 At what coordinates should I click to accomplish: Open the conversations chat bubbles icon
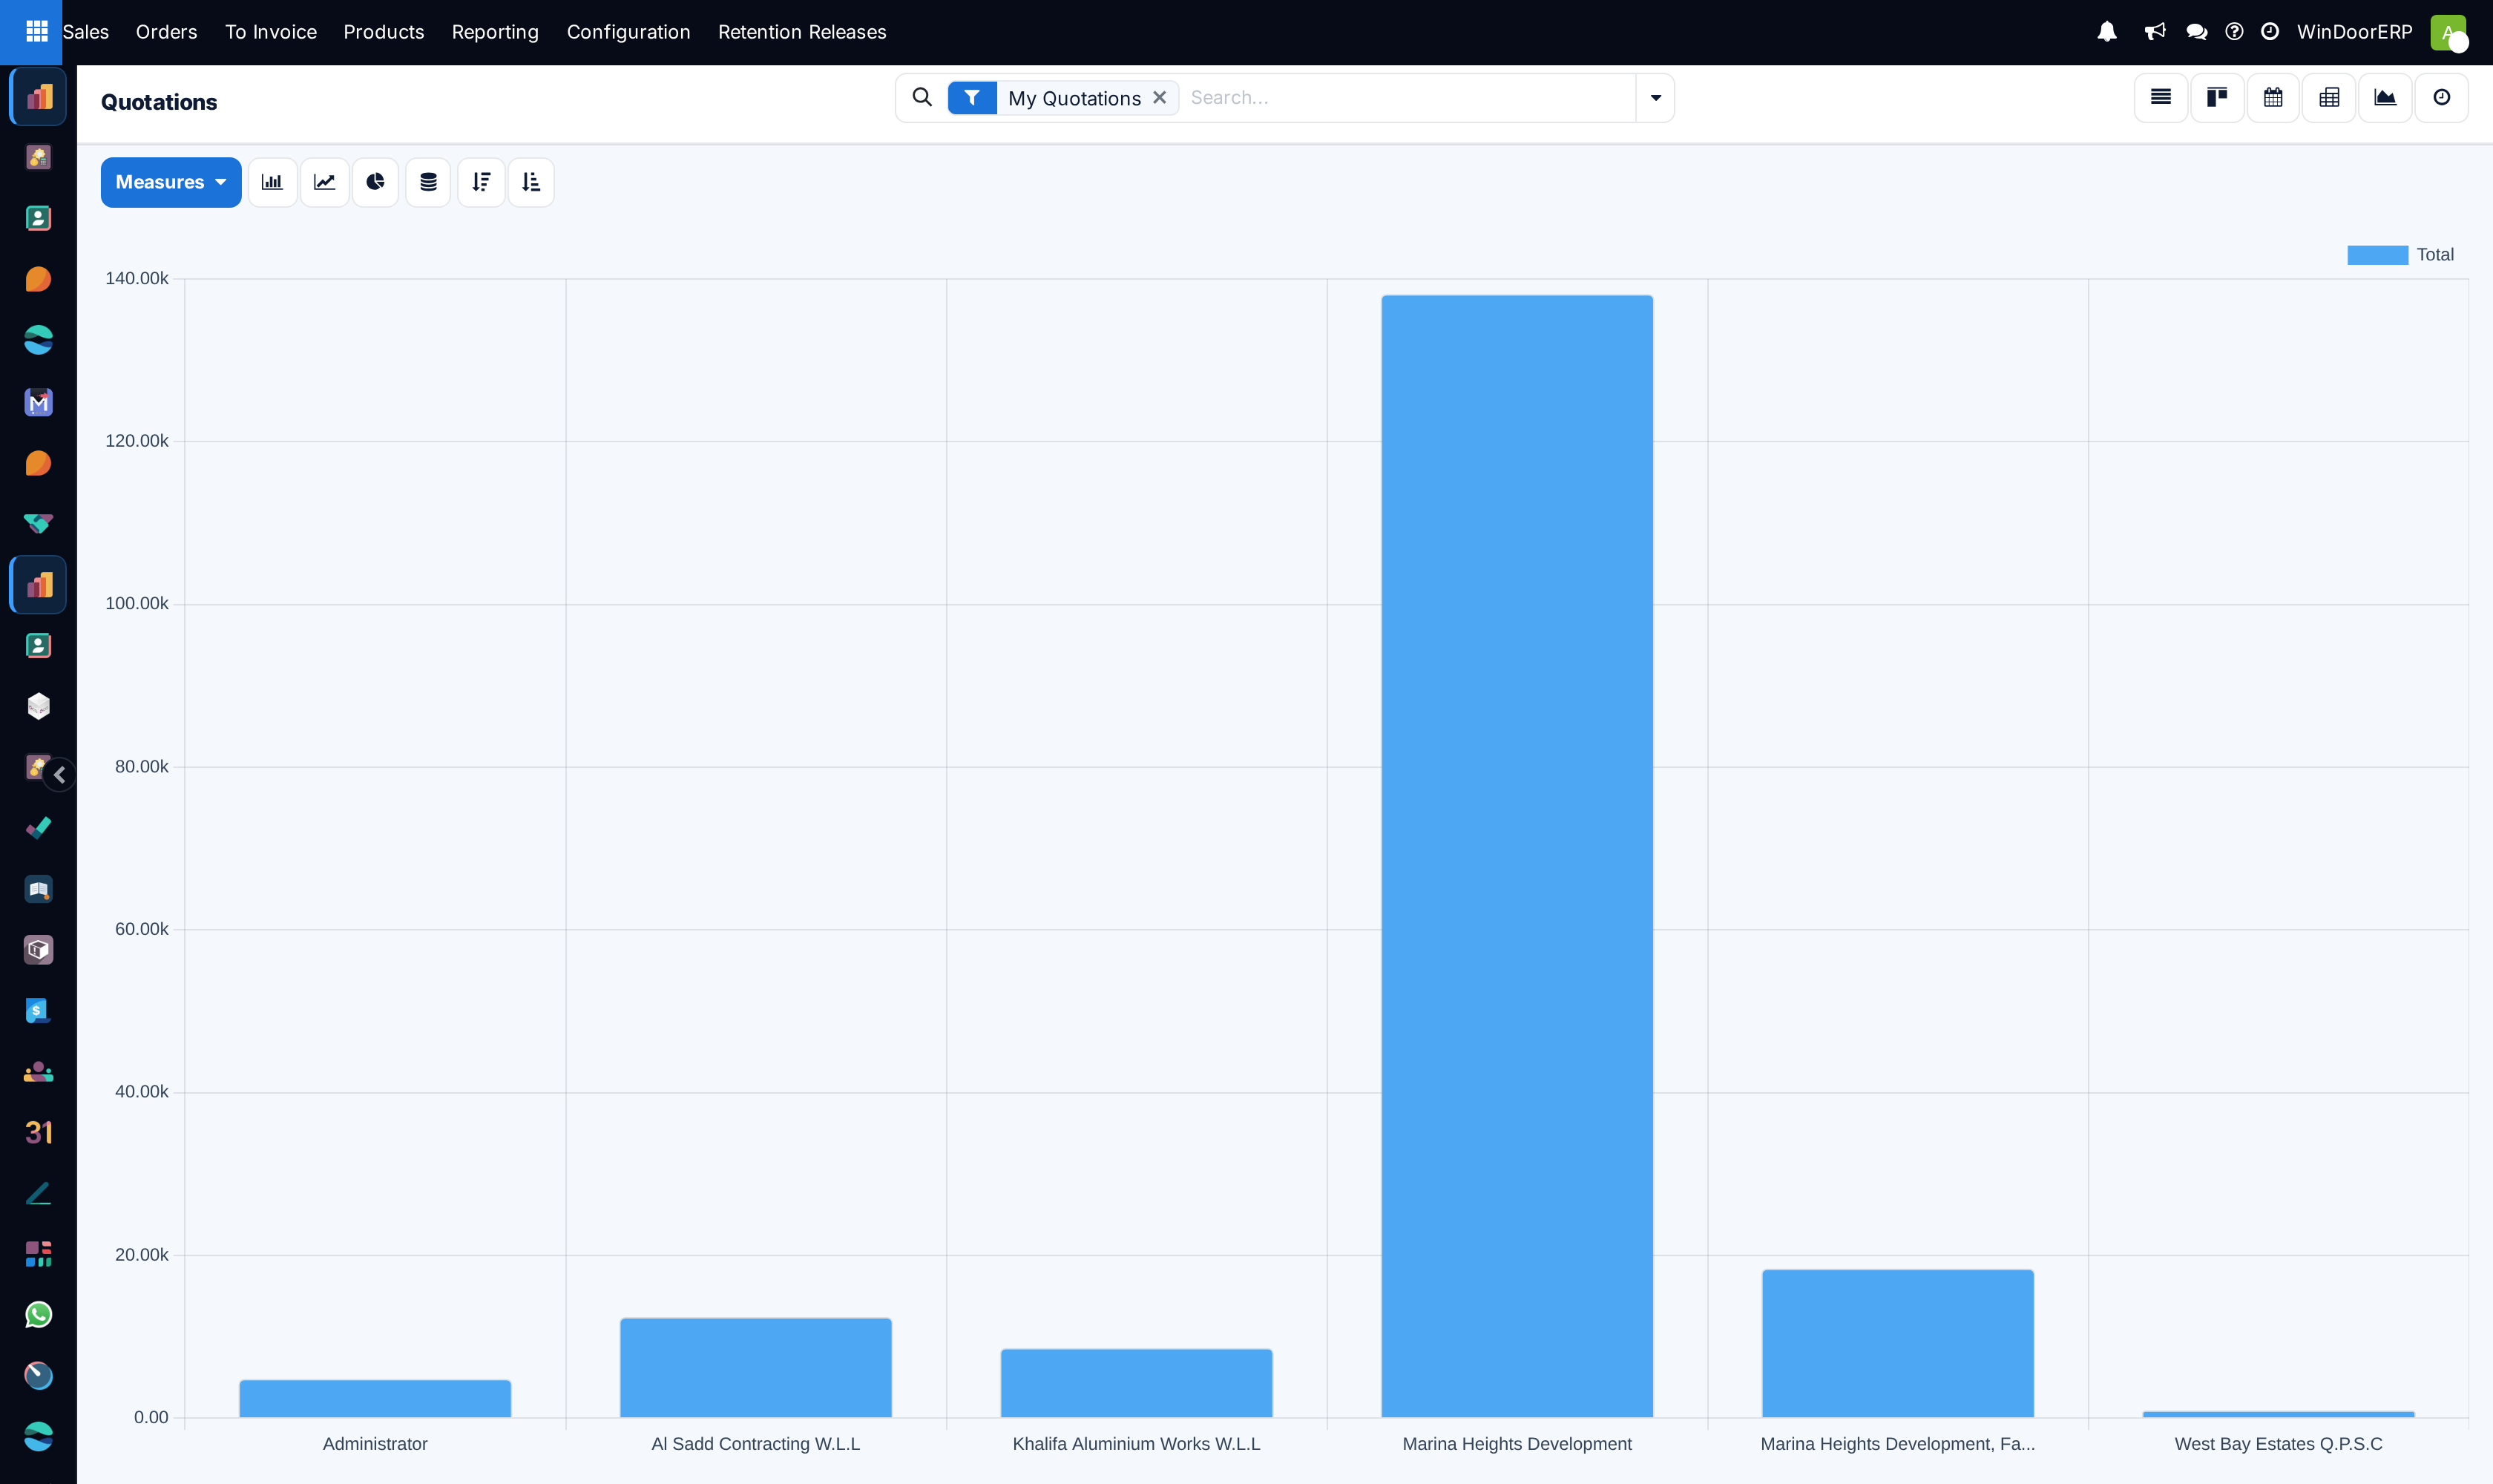pyautogui.click(x=2197, y=32)
